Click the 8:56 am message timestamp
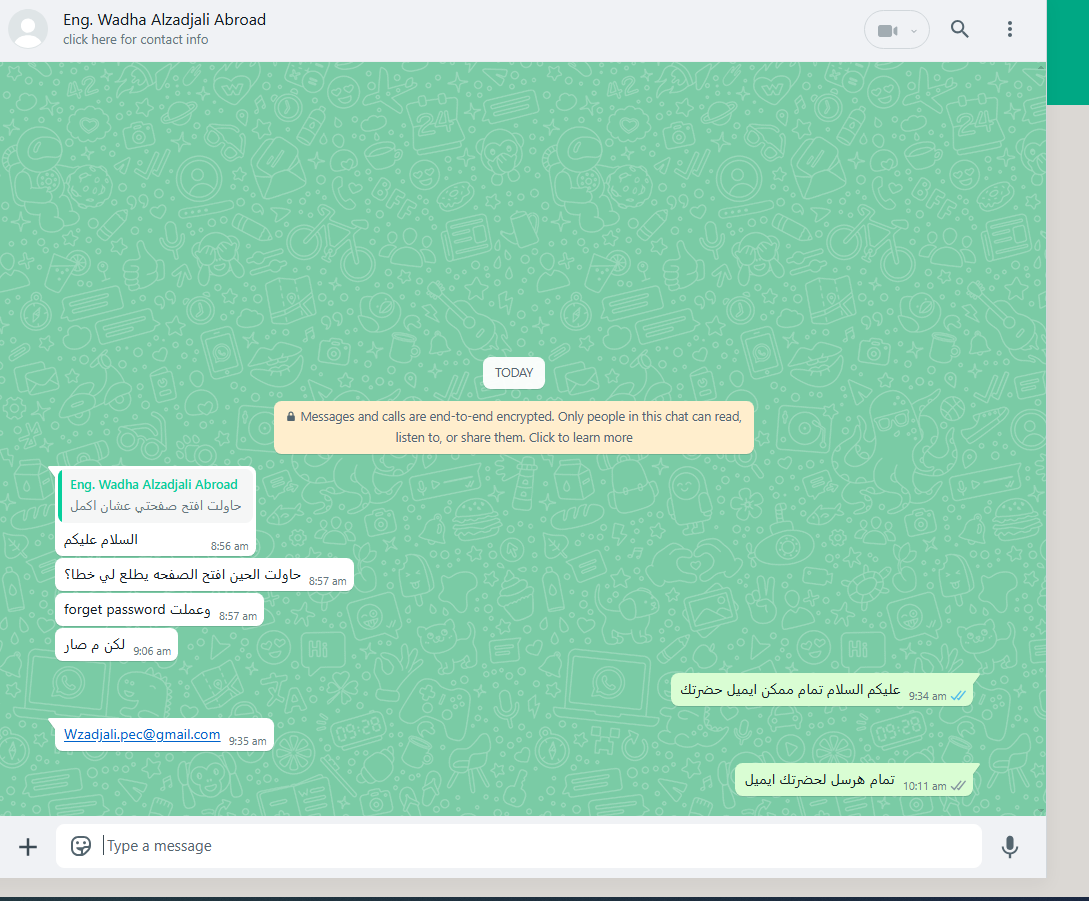 coord(230,546)
